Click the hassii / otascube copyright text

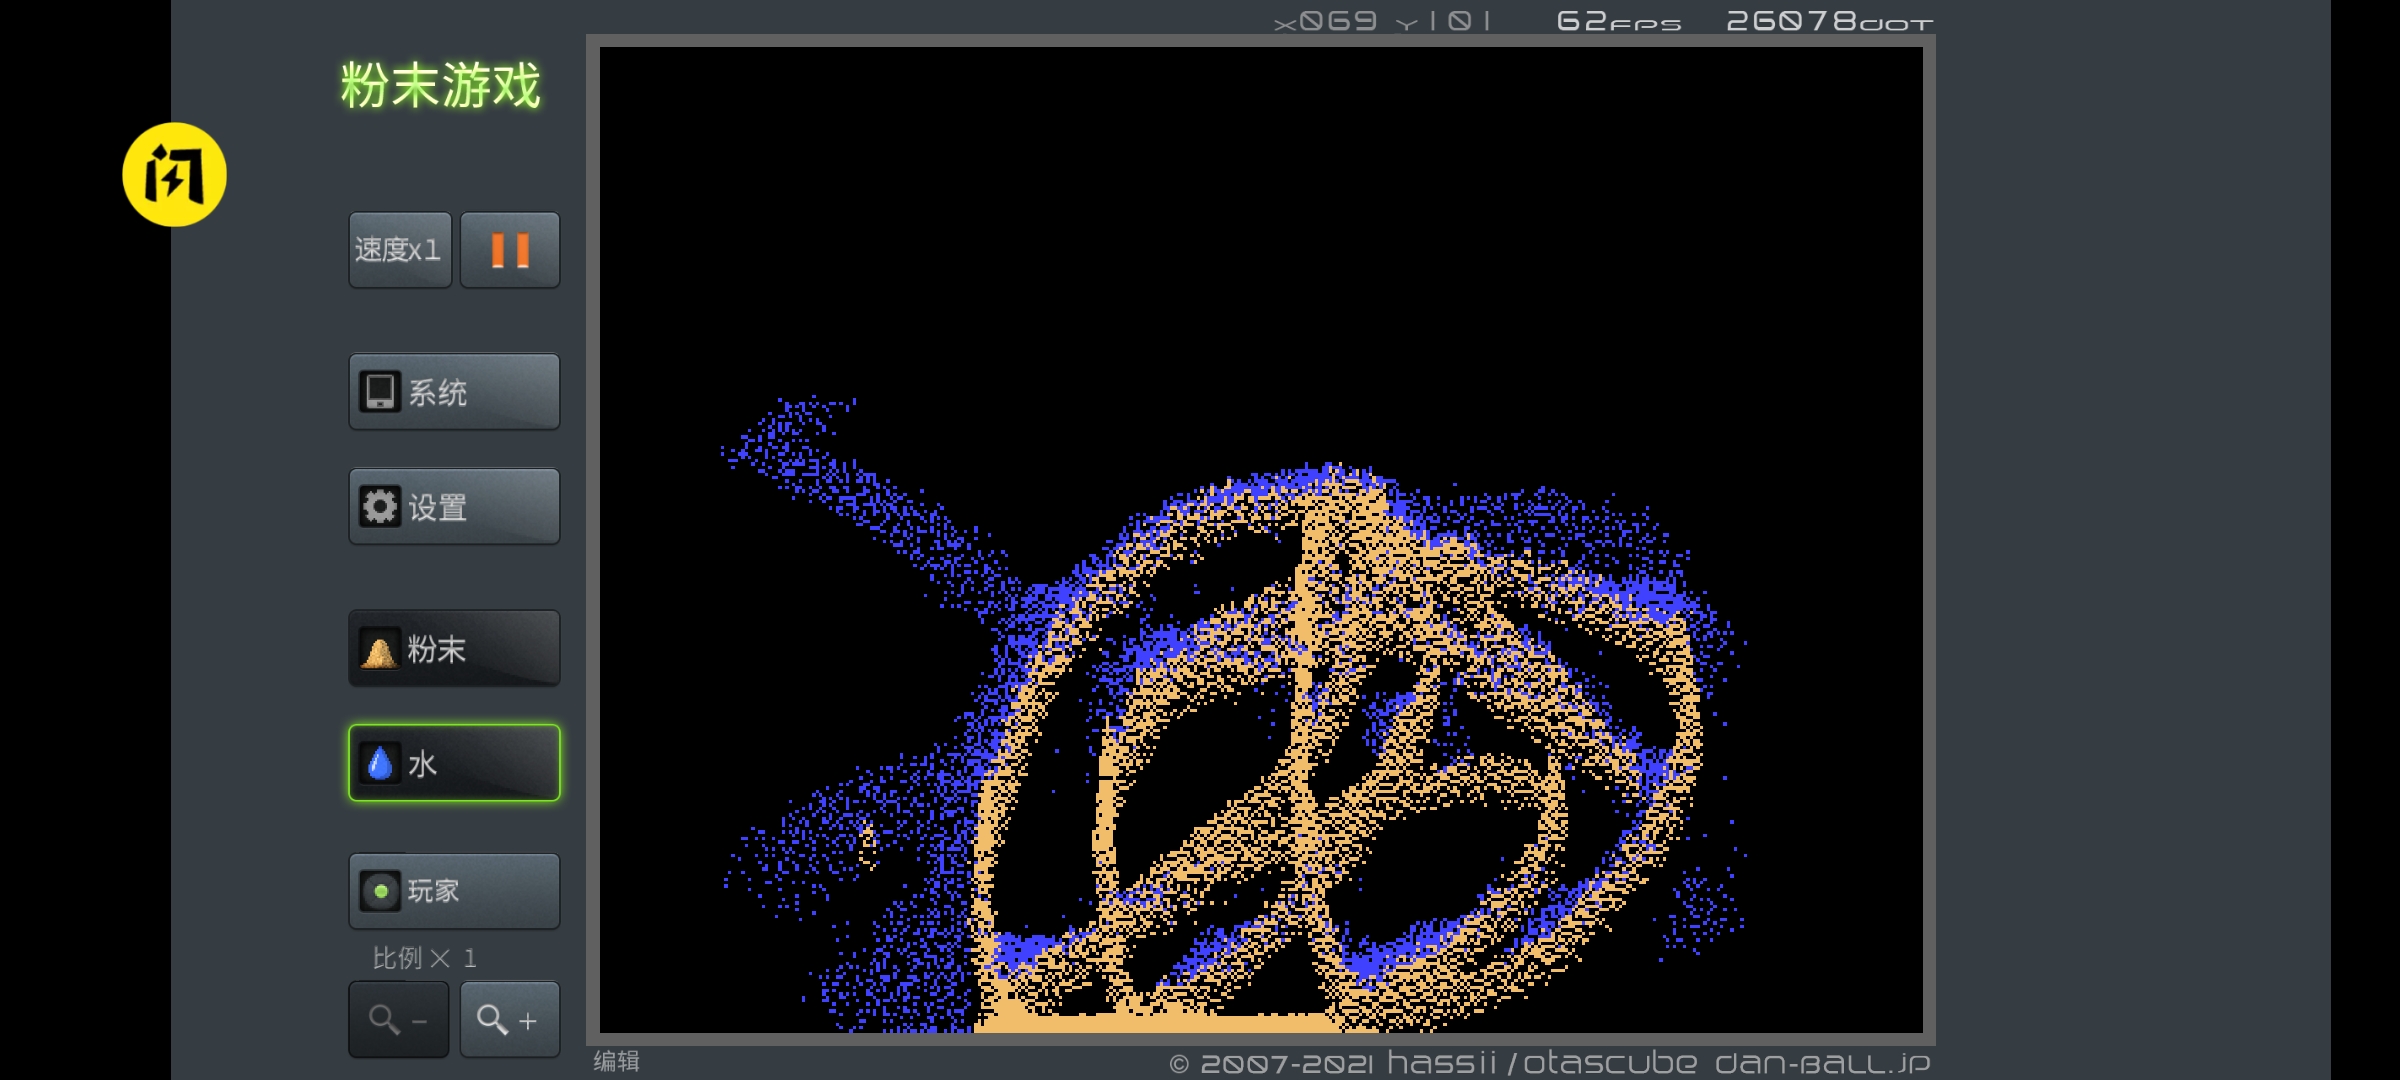pos(1541,1062)
